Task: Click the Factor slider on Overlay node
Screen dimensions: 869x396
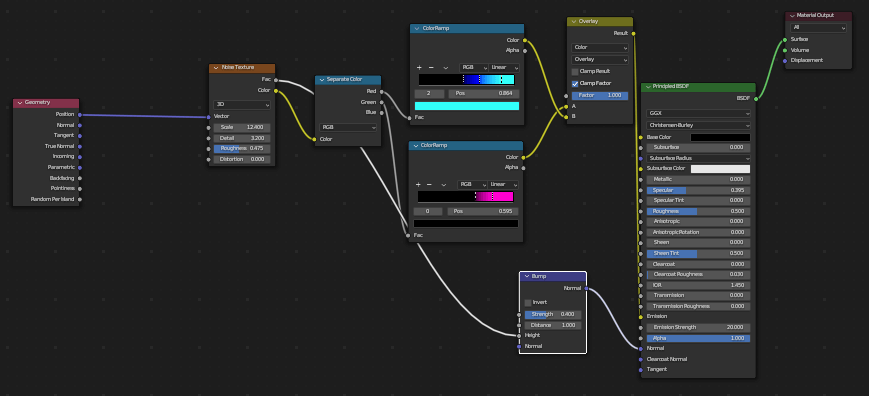Action: point(600,96)
